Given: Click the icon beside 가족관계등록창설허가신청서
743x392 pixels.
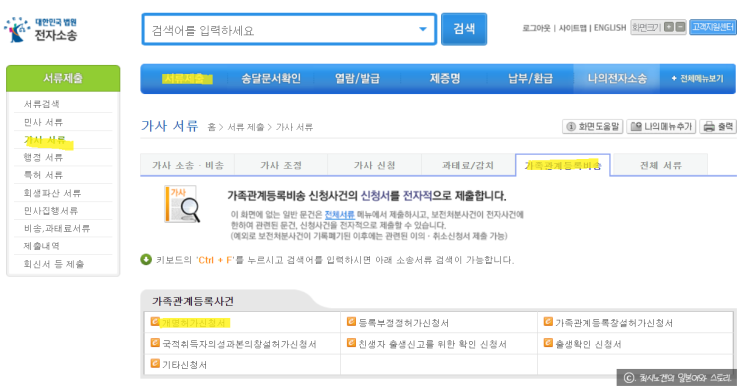Looking at the screenshot, I should point(548,322).
